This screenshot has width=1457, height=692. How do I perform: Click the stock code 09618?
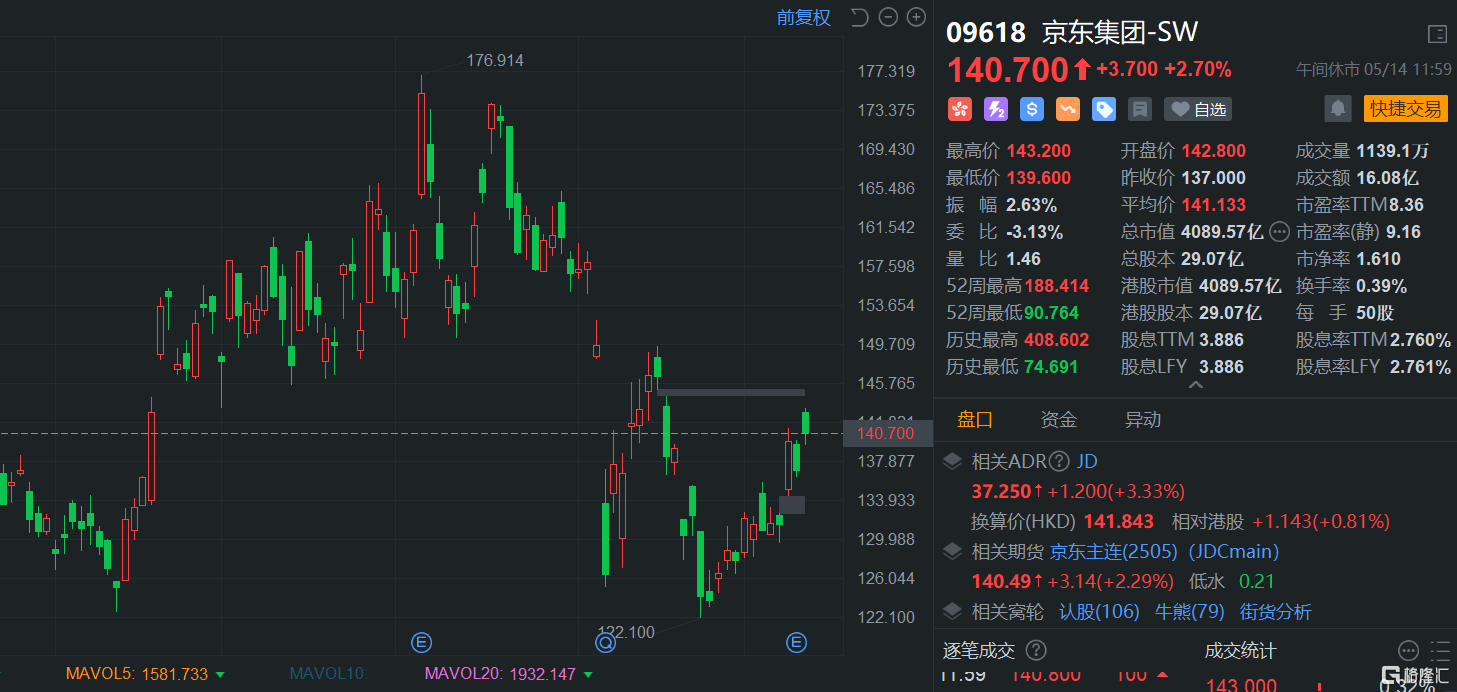point(986,33)
